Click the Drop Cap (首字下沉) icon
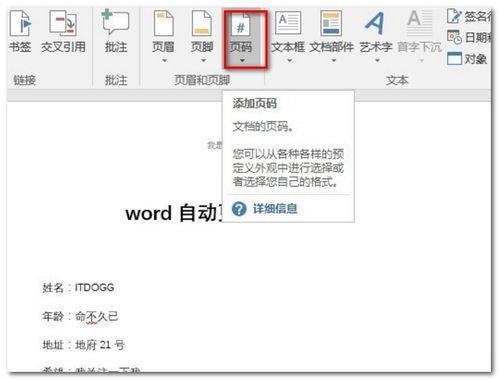 tap(419, 23)
